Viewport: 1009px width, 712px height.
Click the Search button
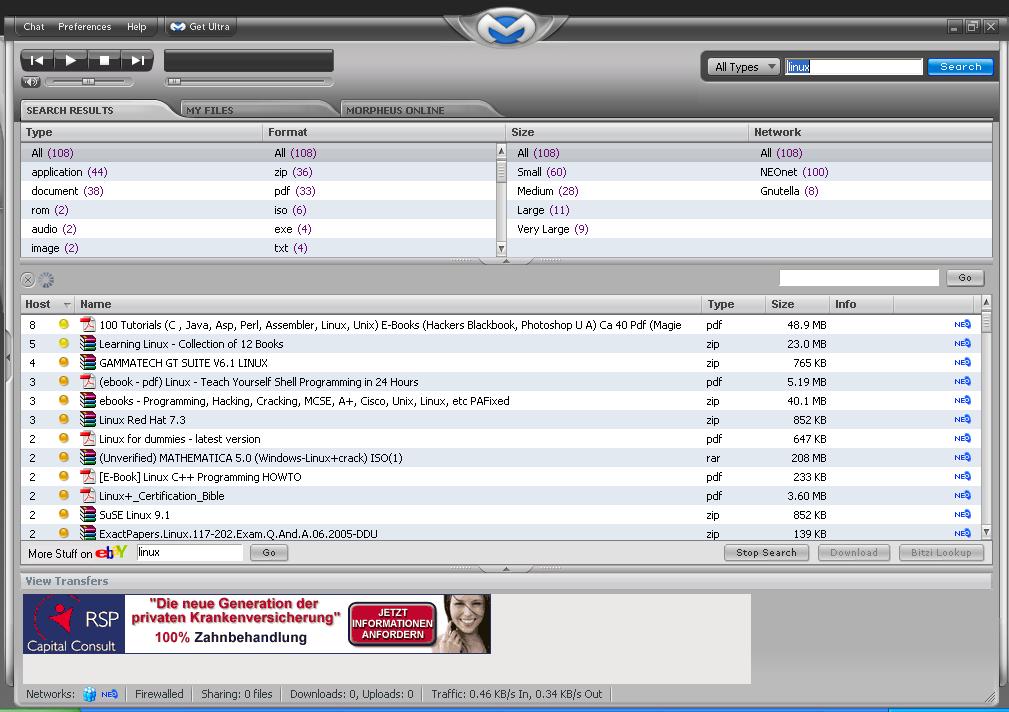coord(960,67)
